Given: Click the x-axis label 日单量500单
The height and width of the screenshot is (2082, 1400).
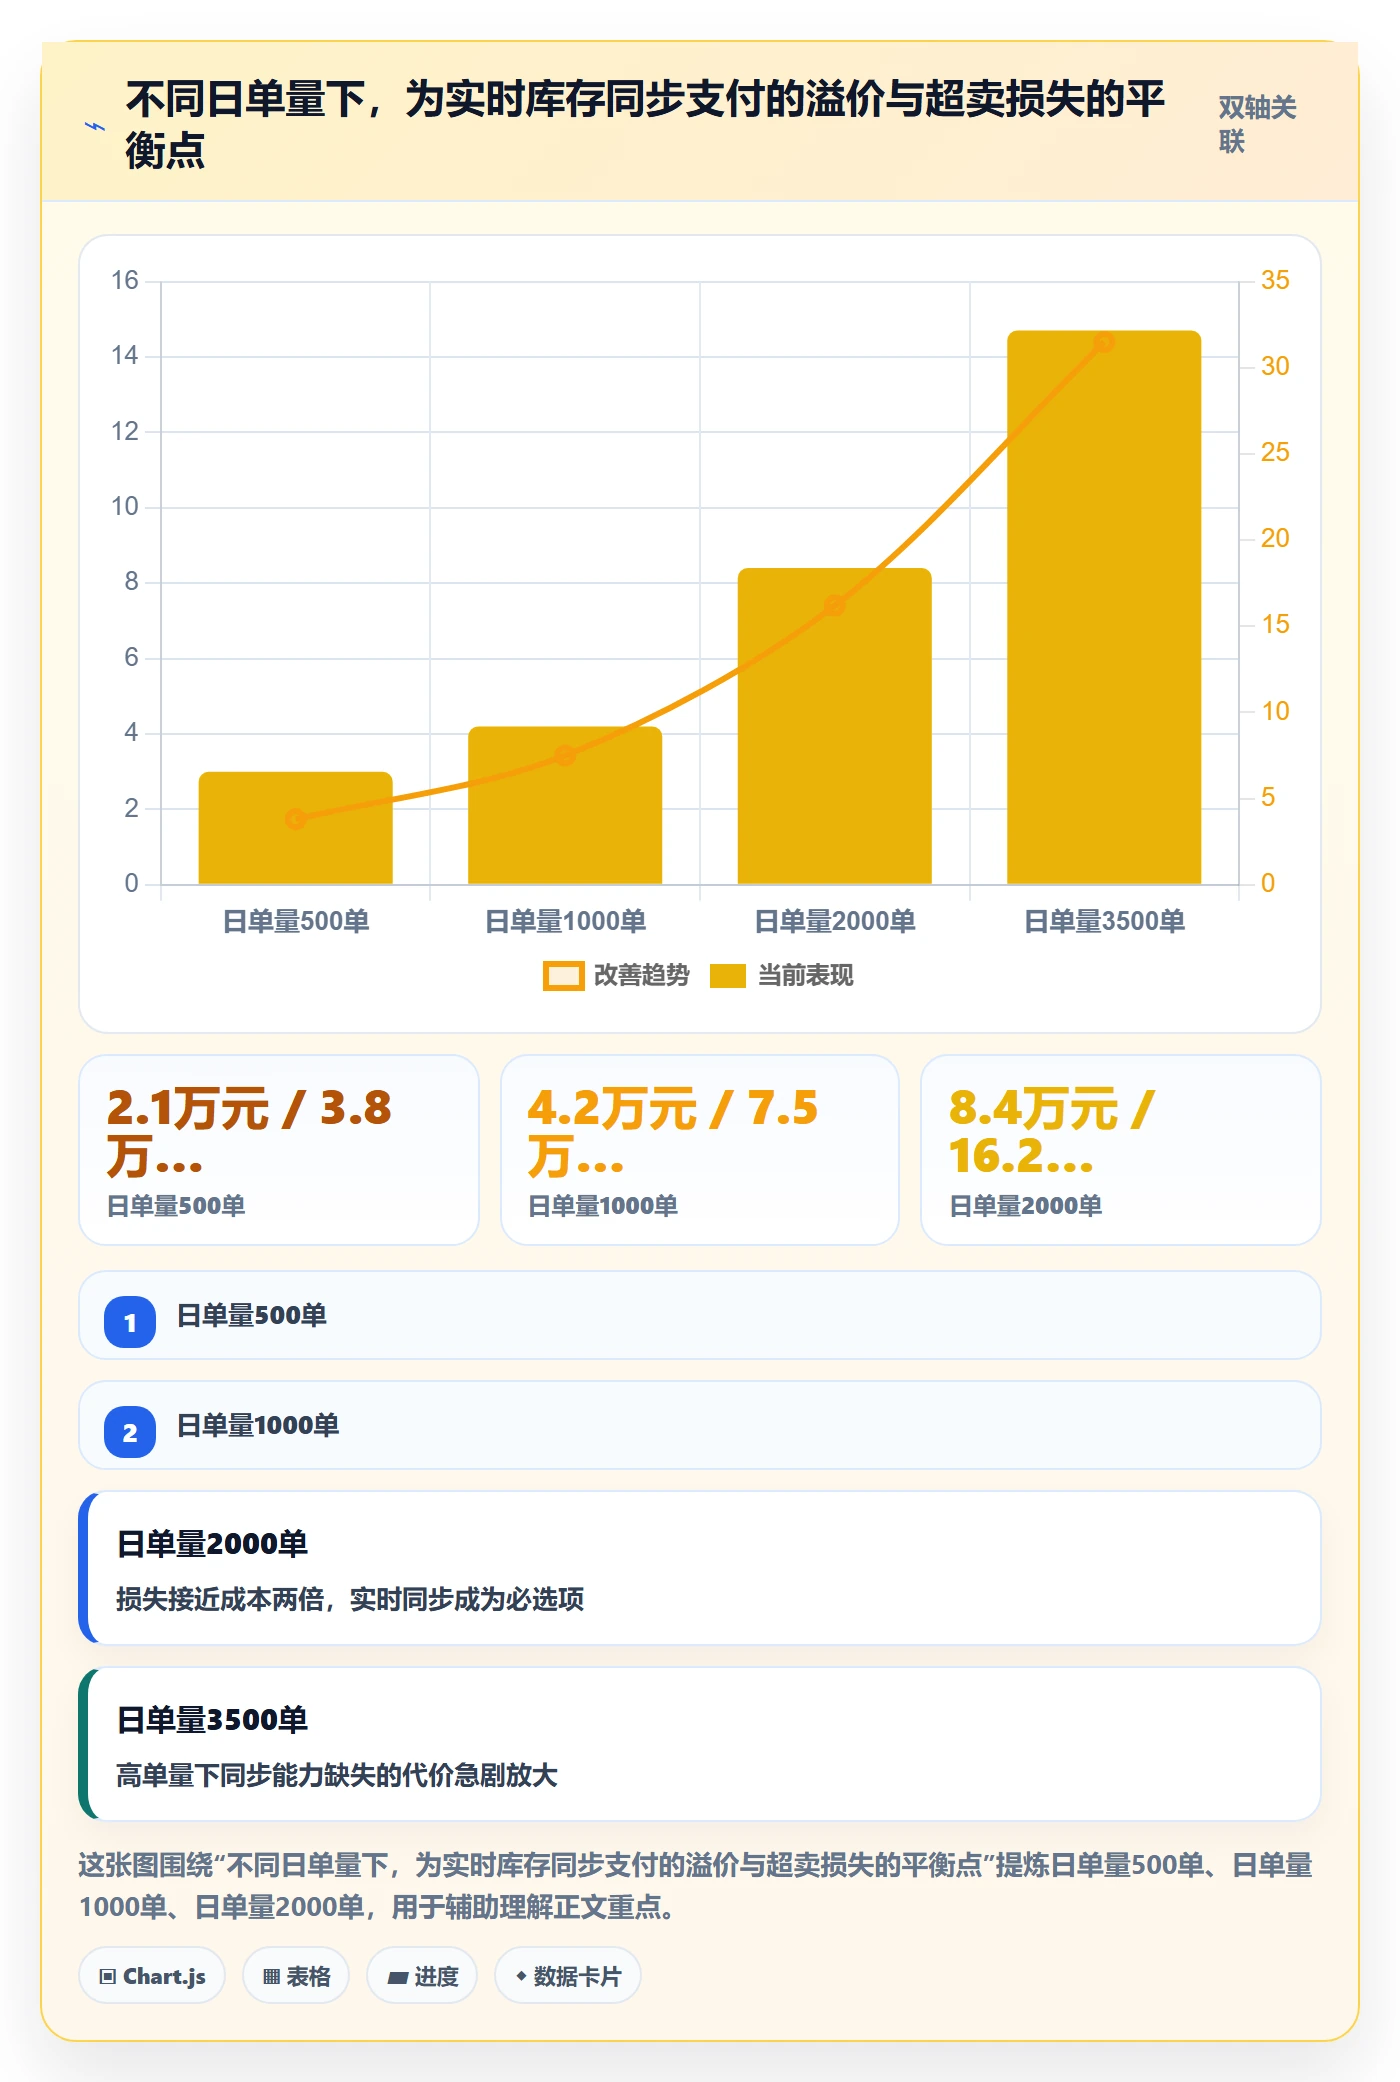Looking at the screenshot, I should point(295,921).
